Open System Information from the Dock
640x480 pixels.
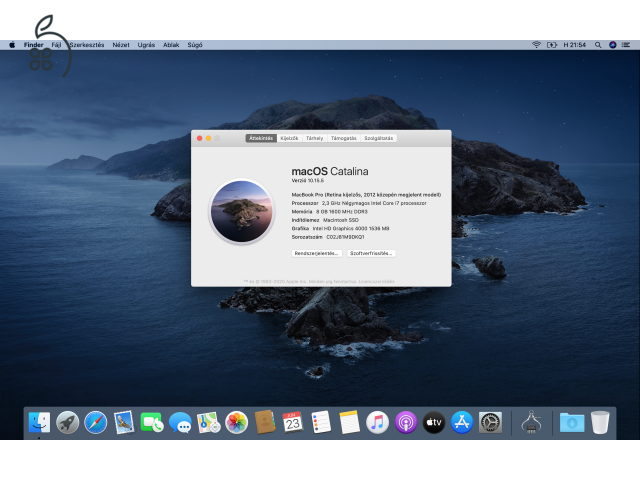531,422
